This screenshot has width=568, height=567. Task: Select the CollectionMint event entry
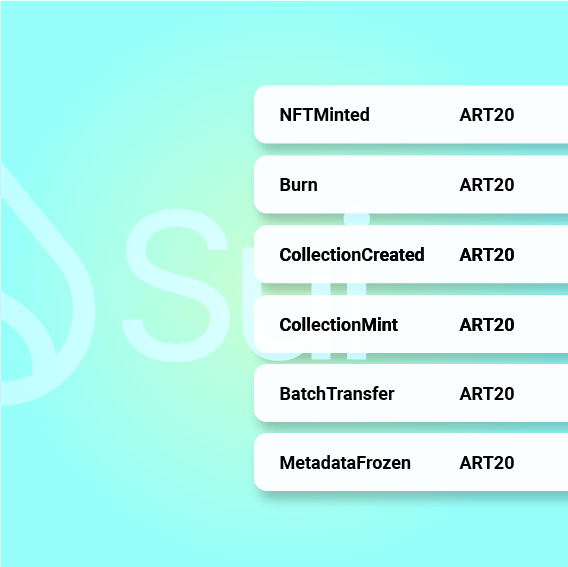(411, 324)
